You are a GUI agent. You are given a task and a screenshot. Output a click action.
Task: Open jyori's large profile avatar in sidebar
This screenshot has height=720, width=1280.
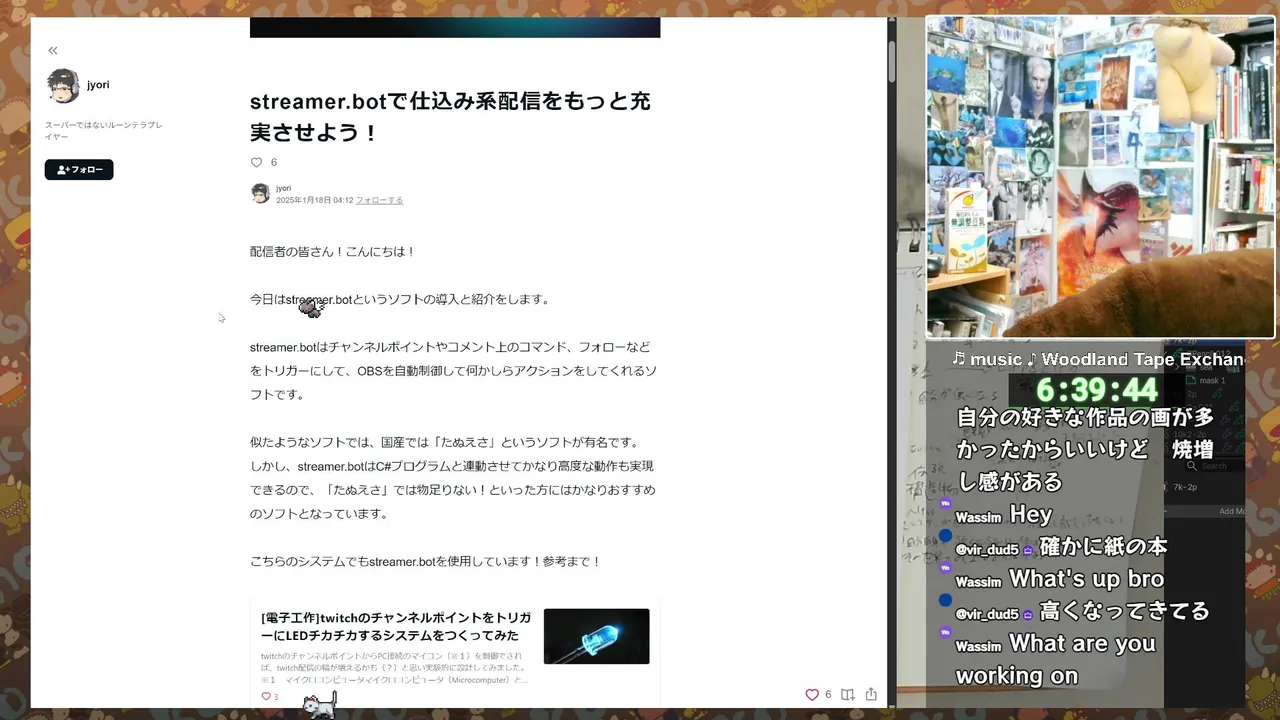[63, 86]
